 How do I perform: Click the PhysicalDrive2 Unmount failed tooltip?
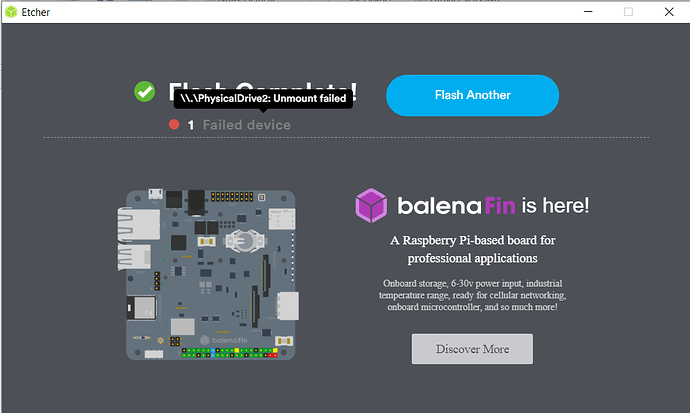coord(263,99)
